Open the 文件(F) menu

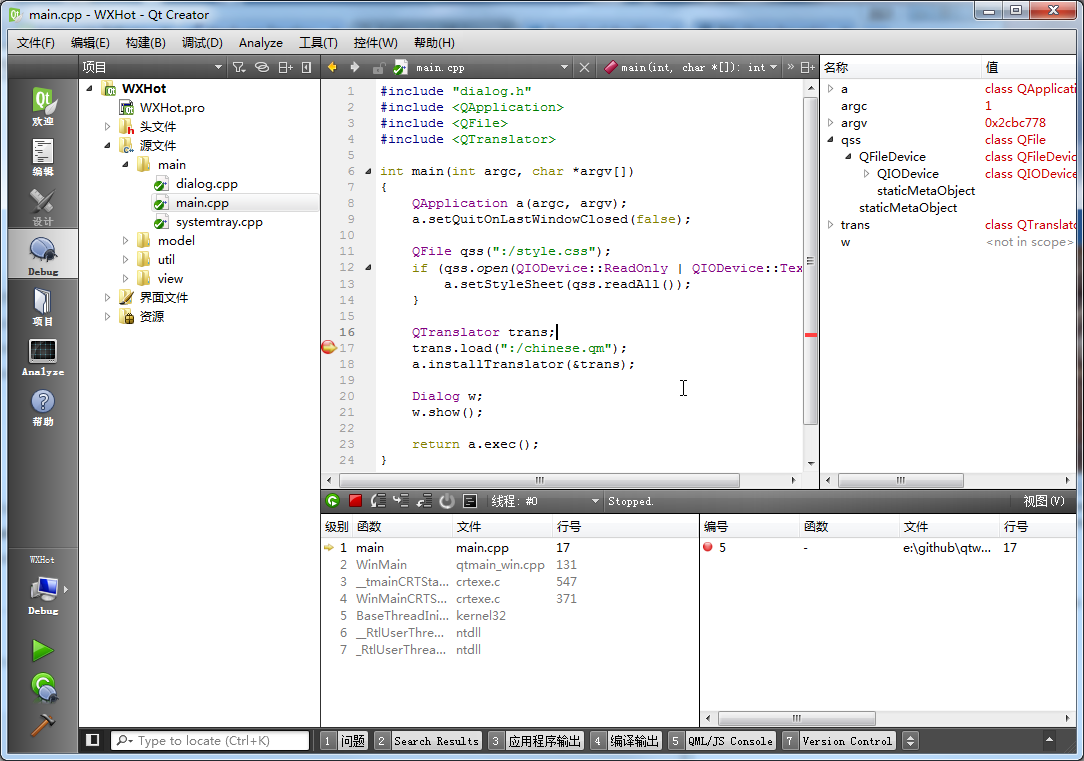coord(35,43)
